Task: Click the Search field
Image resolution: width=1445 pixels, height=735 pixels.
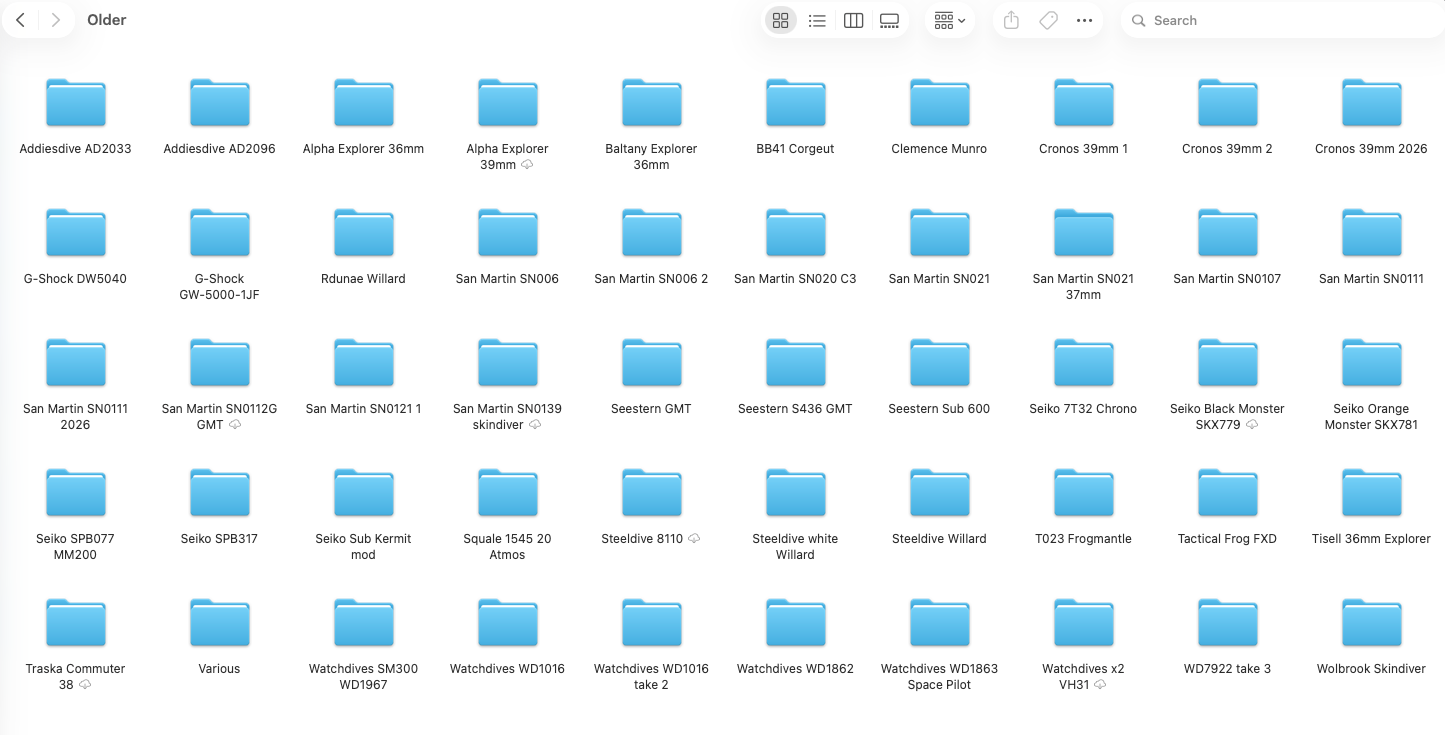Action: tap(1280, 20)
